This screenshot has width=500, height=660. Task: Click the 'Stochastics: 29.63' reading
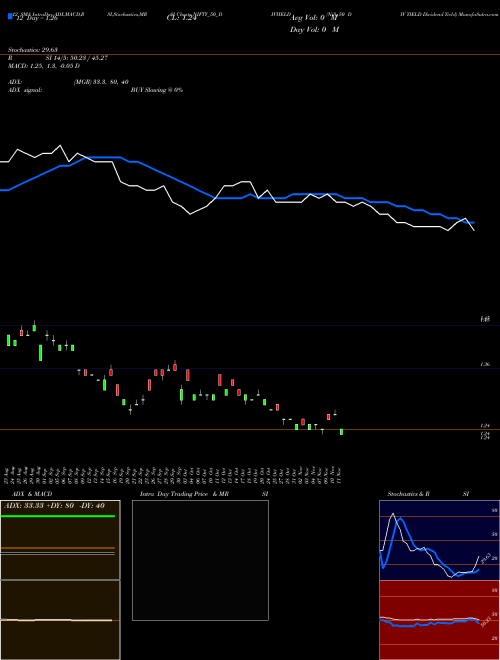(x=33, y=50)
